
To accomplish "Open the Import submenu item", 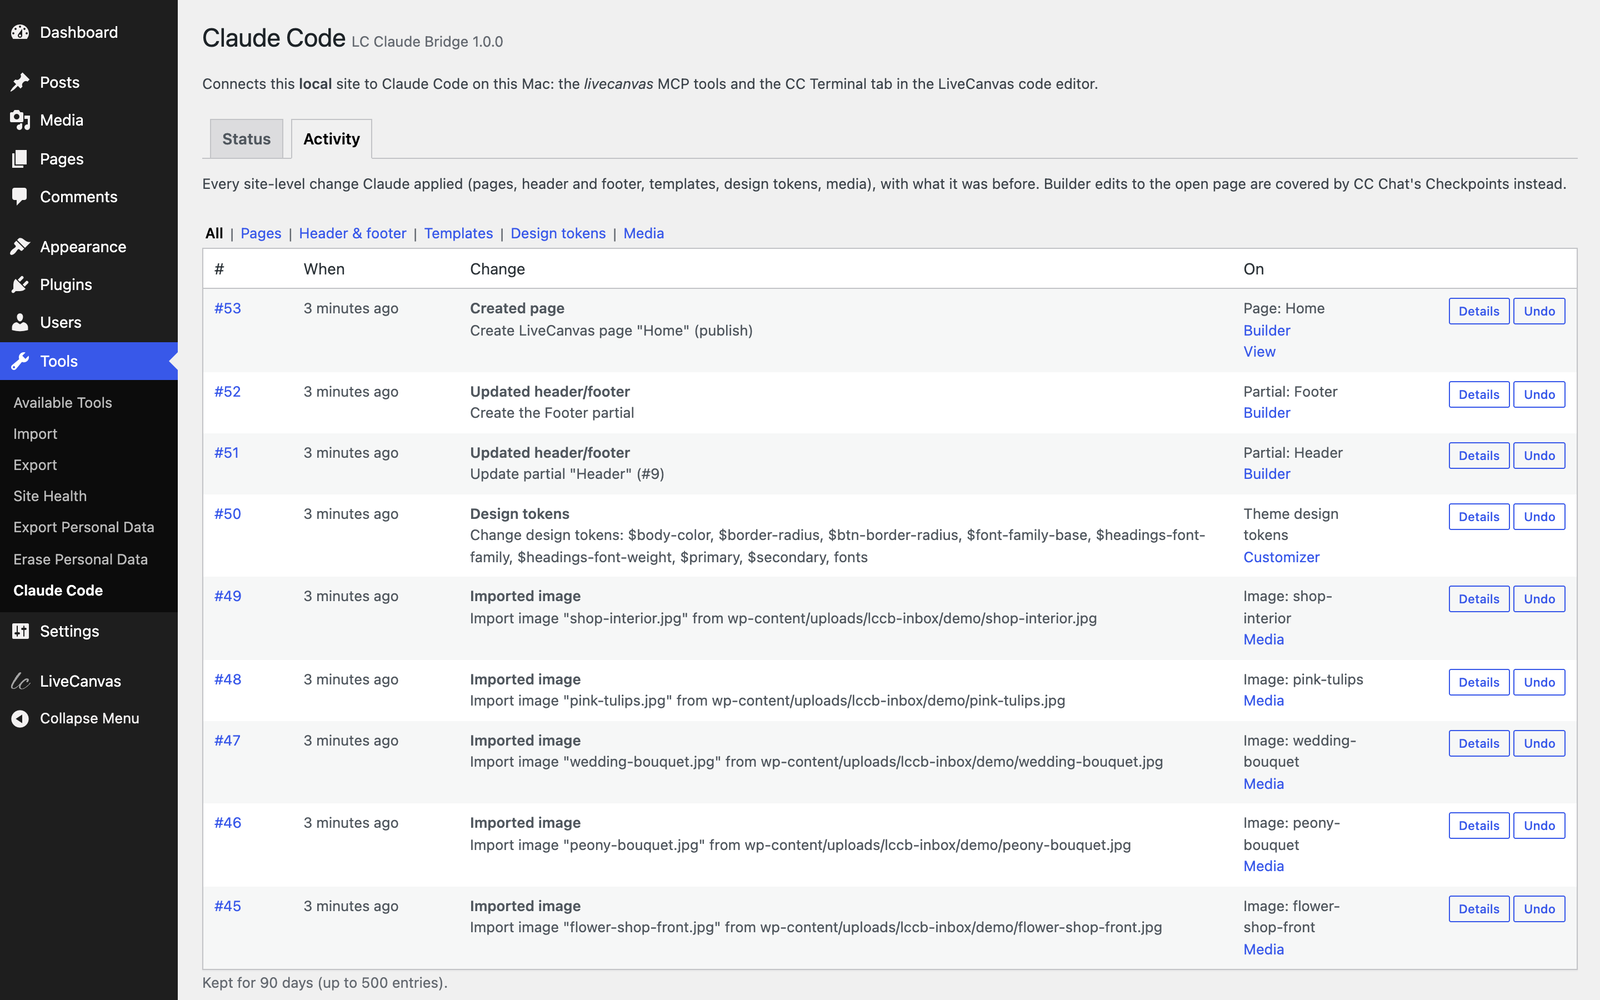I will [35, 434].
